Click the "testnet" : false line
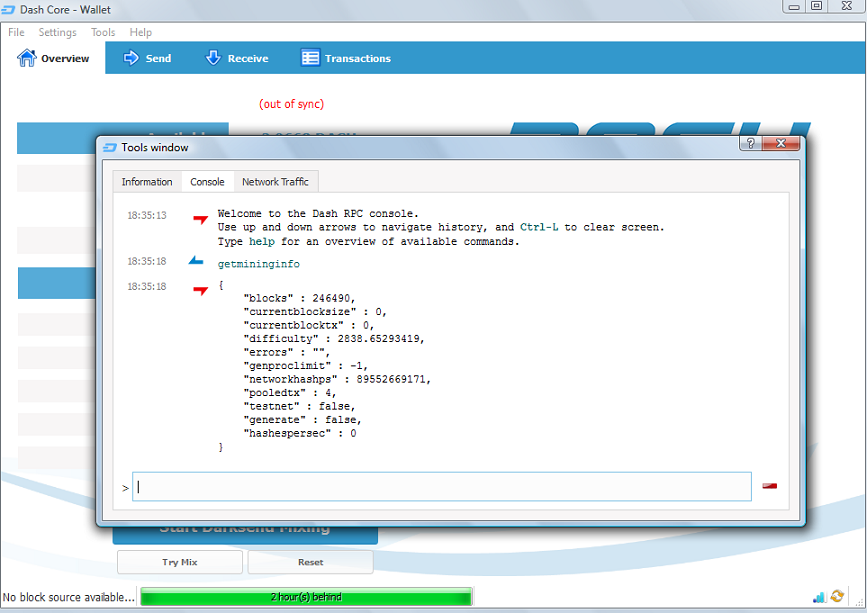The image size is (867, 613). (299, 406)
